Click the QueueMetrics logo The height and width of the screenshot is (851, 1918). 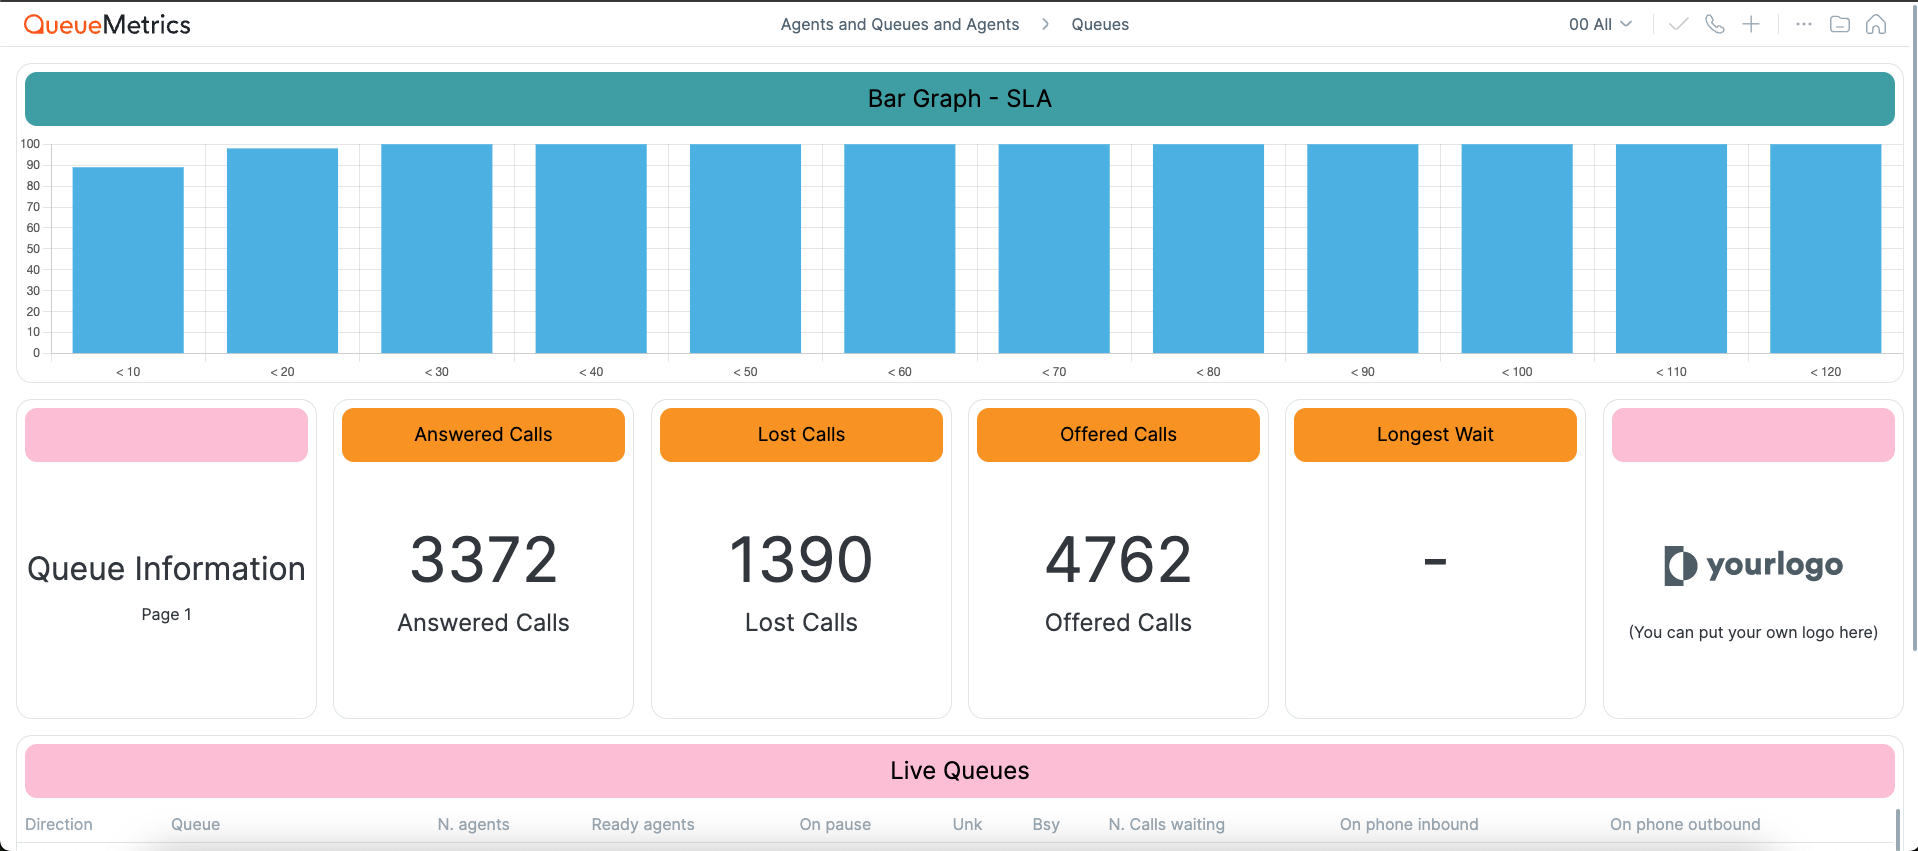[x=107, y=25]
